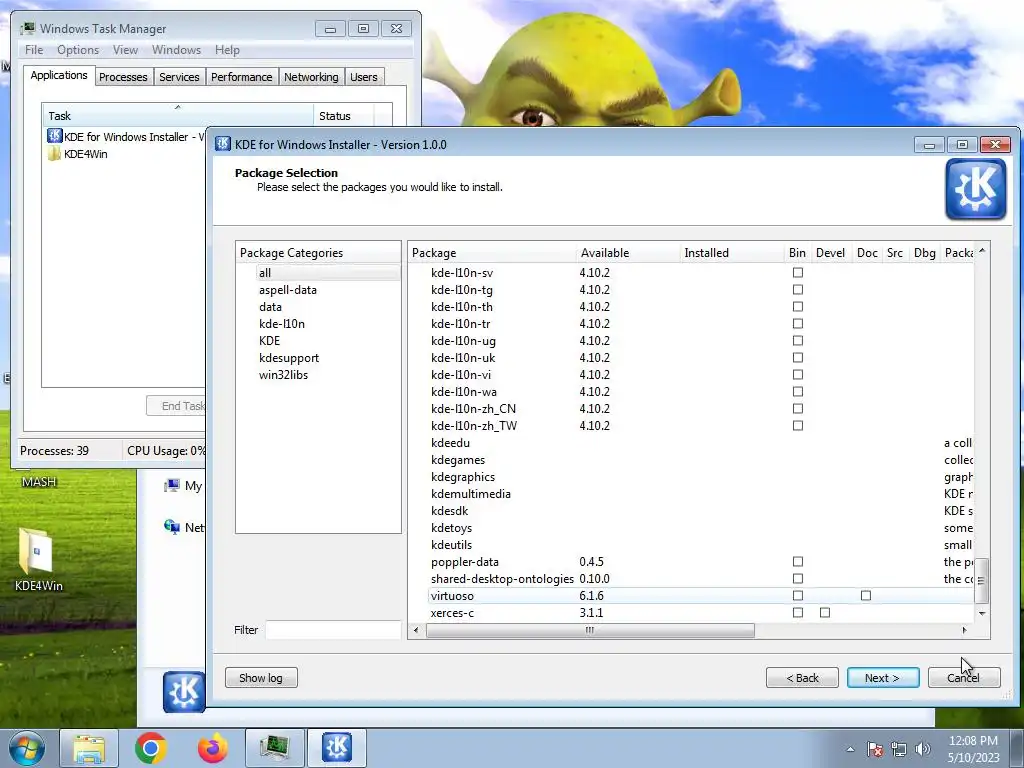Sort by Package column header

click(x=492, y=253)
